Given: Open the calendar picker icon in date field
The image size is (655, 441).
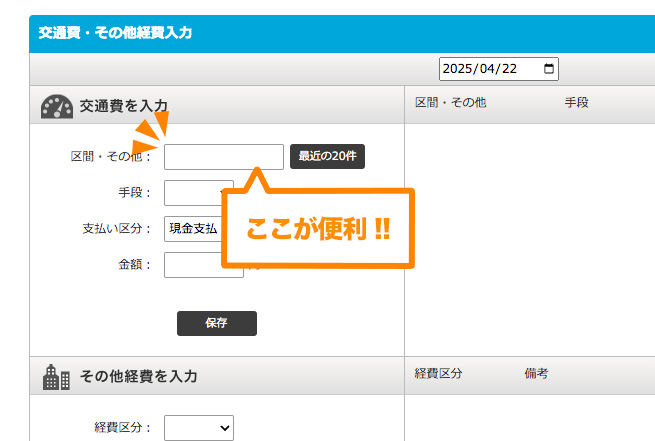Looking at the screenshot, I should pyautogui.click(x=549, y=68).
